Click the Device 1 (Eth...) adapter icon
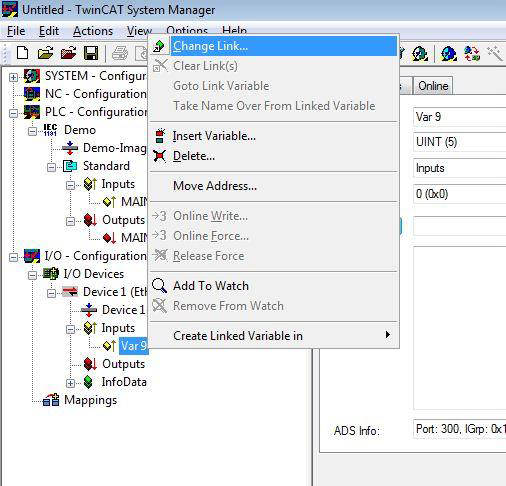506x486 pixels. 70,292
